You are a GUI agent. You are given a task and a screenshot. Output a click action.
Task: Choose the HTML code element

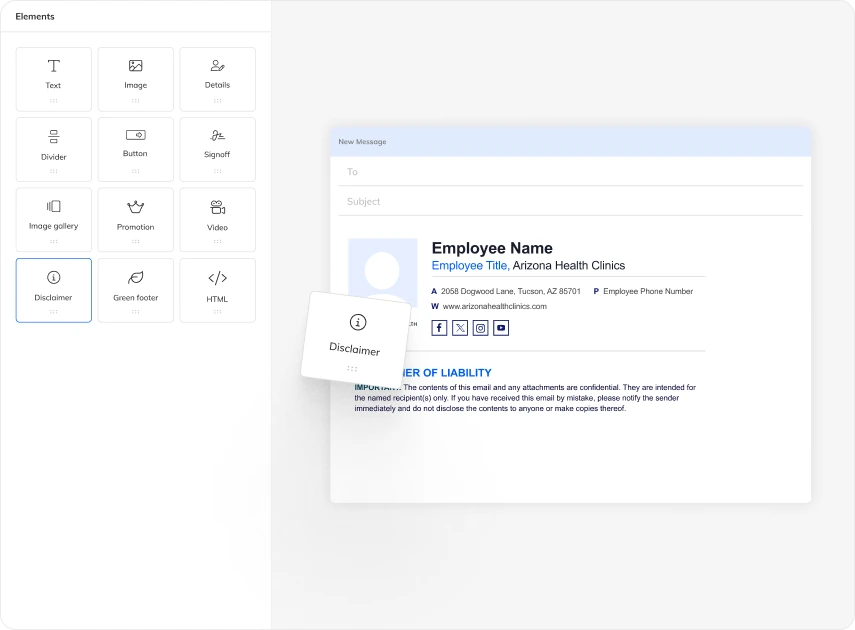click(x=217, y=290)
